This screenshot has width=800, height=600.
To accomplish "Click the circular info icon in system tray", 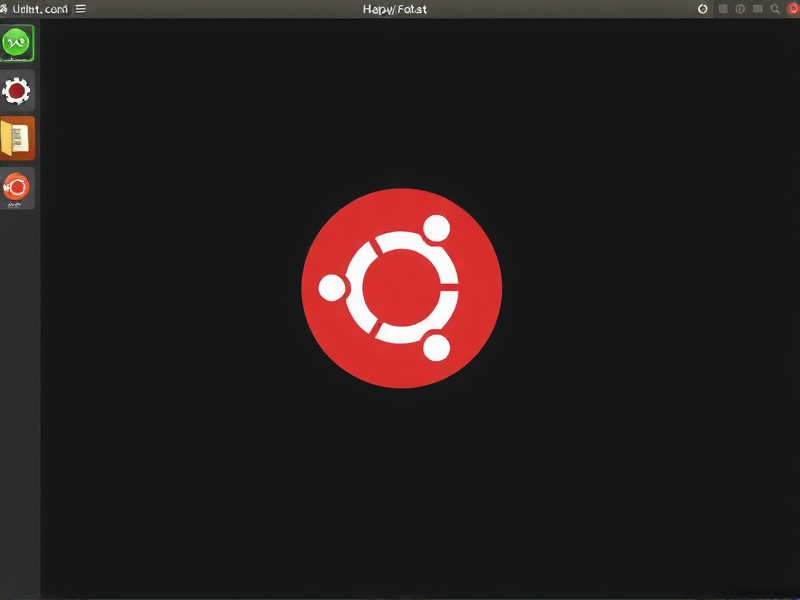I will (740, 9).
